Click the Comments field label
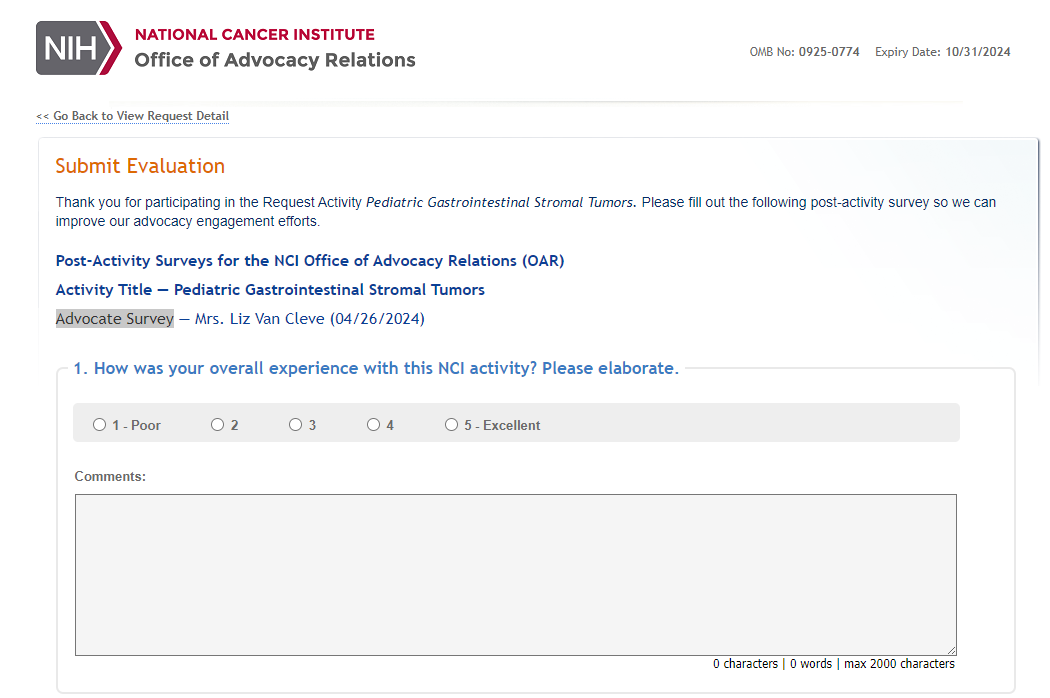This screenshot has height=698, width=1050. [x=110, y=477]
